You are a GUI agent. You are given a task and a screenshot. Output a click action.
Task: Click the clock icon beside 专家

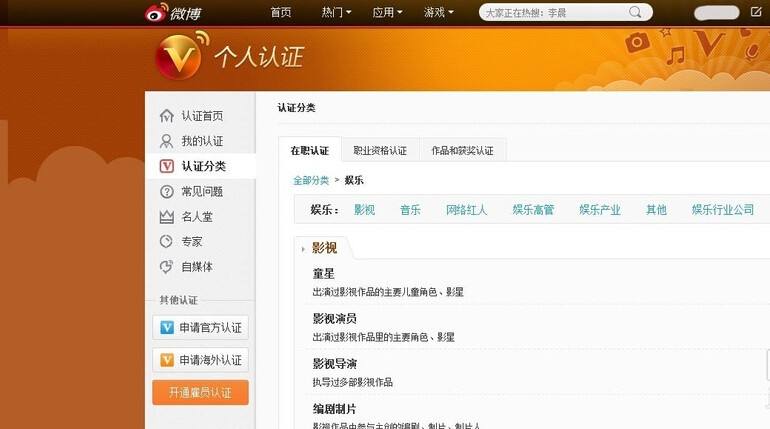click(166, 241)
